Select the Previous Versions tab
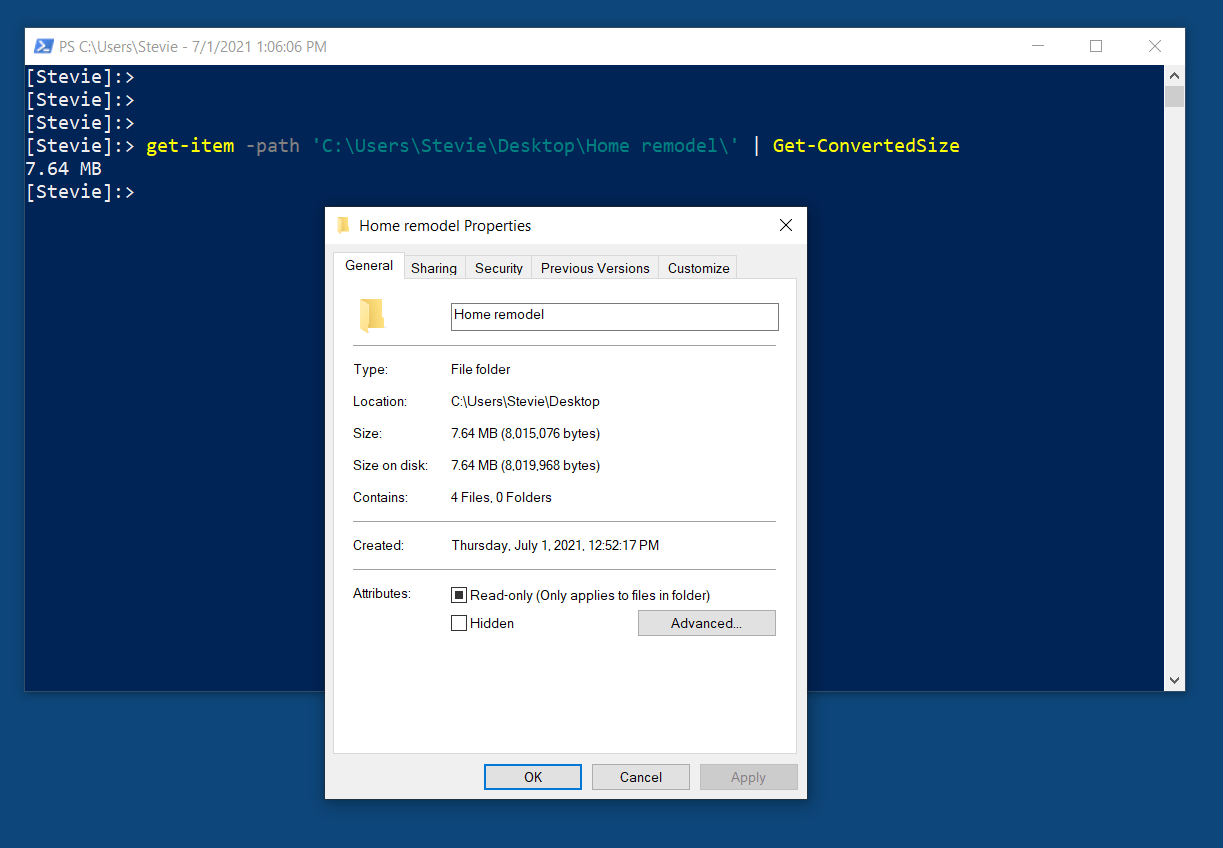Viewport: 1223px width, 848px height. click(594, 267)
